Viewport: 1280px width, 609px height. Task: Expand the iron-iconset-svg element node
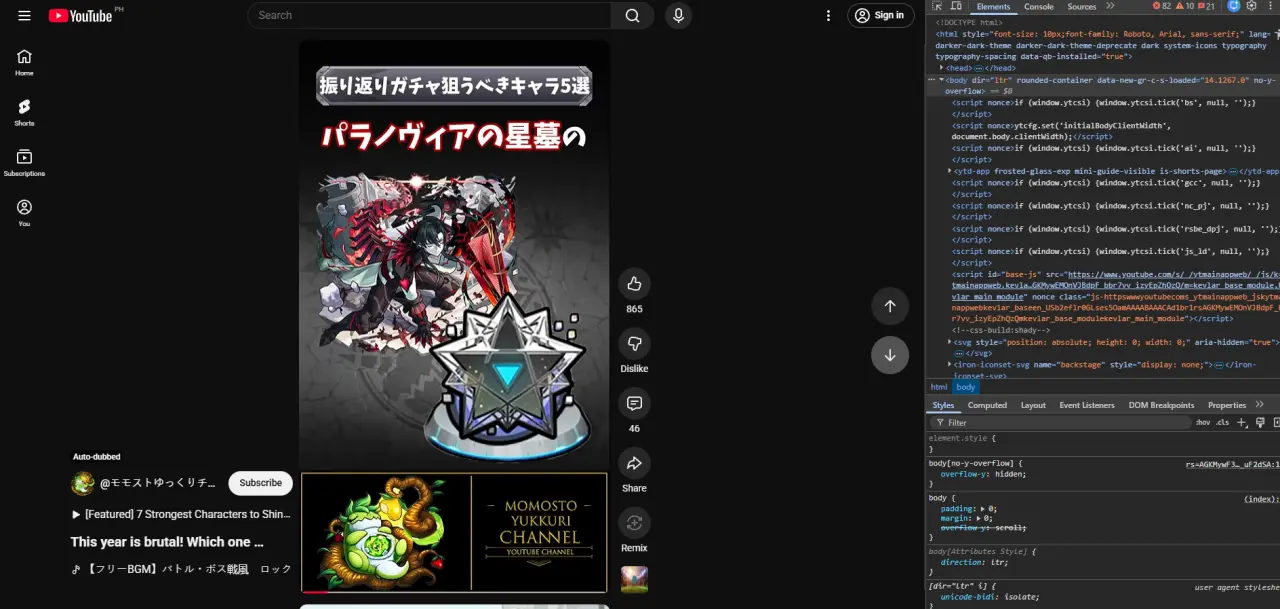[x=950, y=365]
